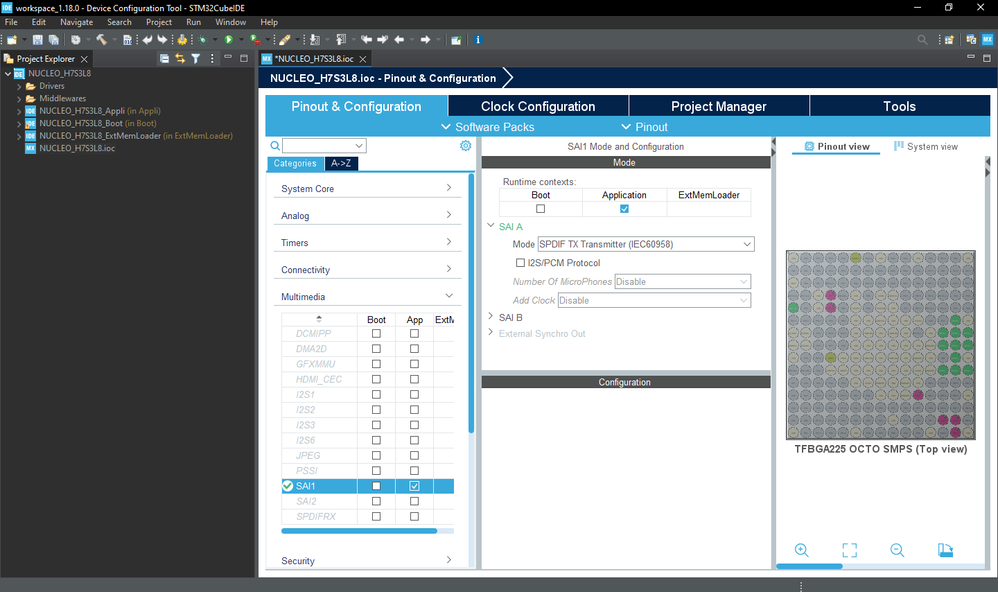
Task: Click the Save All toolbar icon
Action: [x=54, y=39]
